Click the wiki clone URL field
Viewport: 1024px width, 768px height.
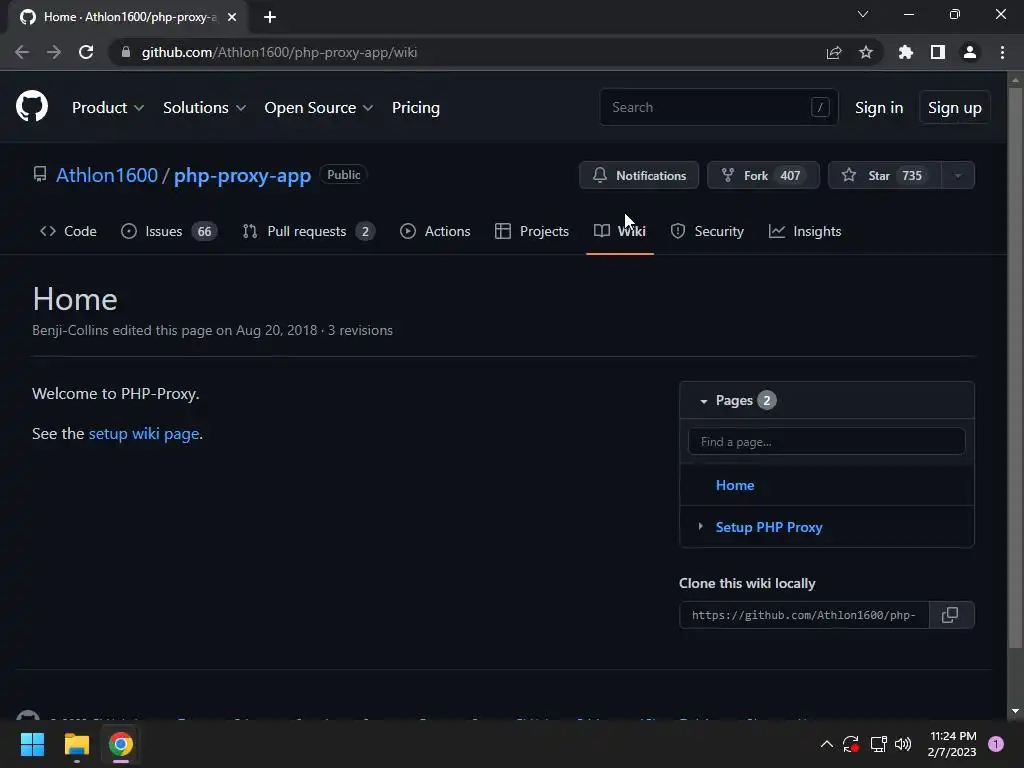tap(804, 615)
